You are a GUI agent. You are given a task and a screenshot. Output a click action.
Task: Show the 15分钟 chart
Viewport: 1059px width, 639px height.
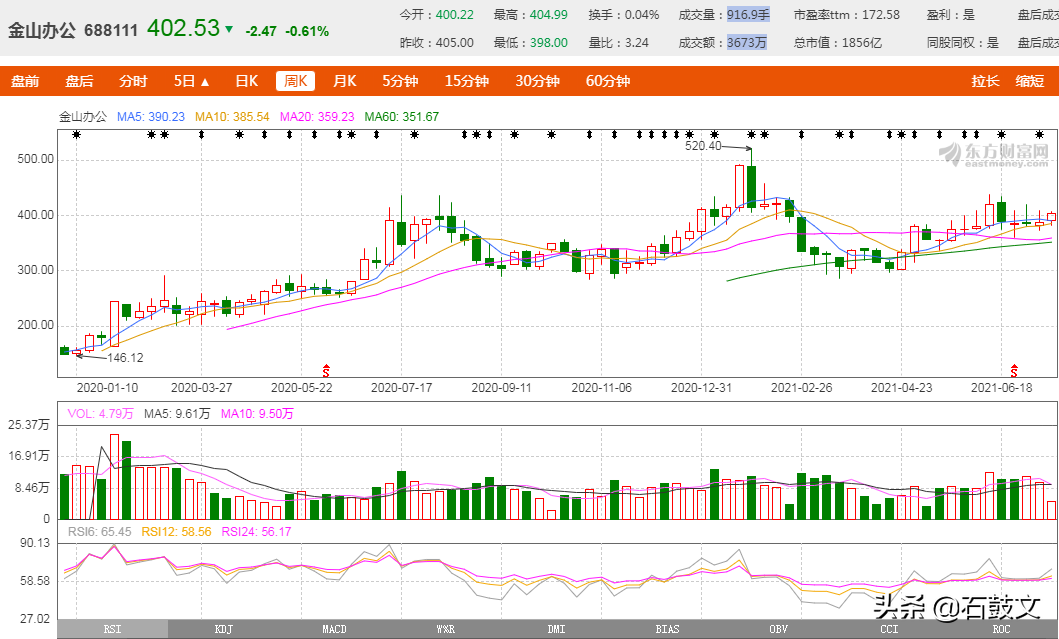(467, 81)
